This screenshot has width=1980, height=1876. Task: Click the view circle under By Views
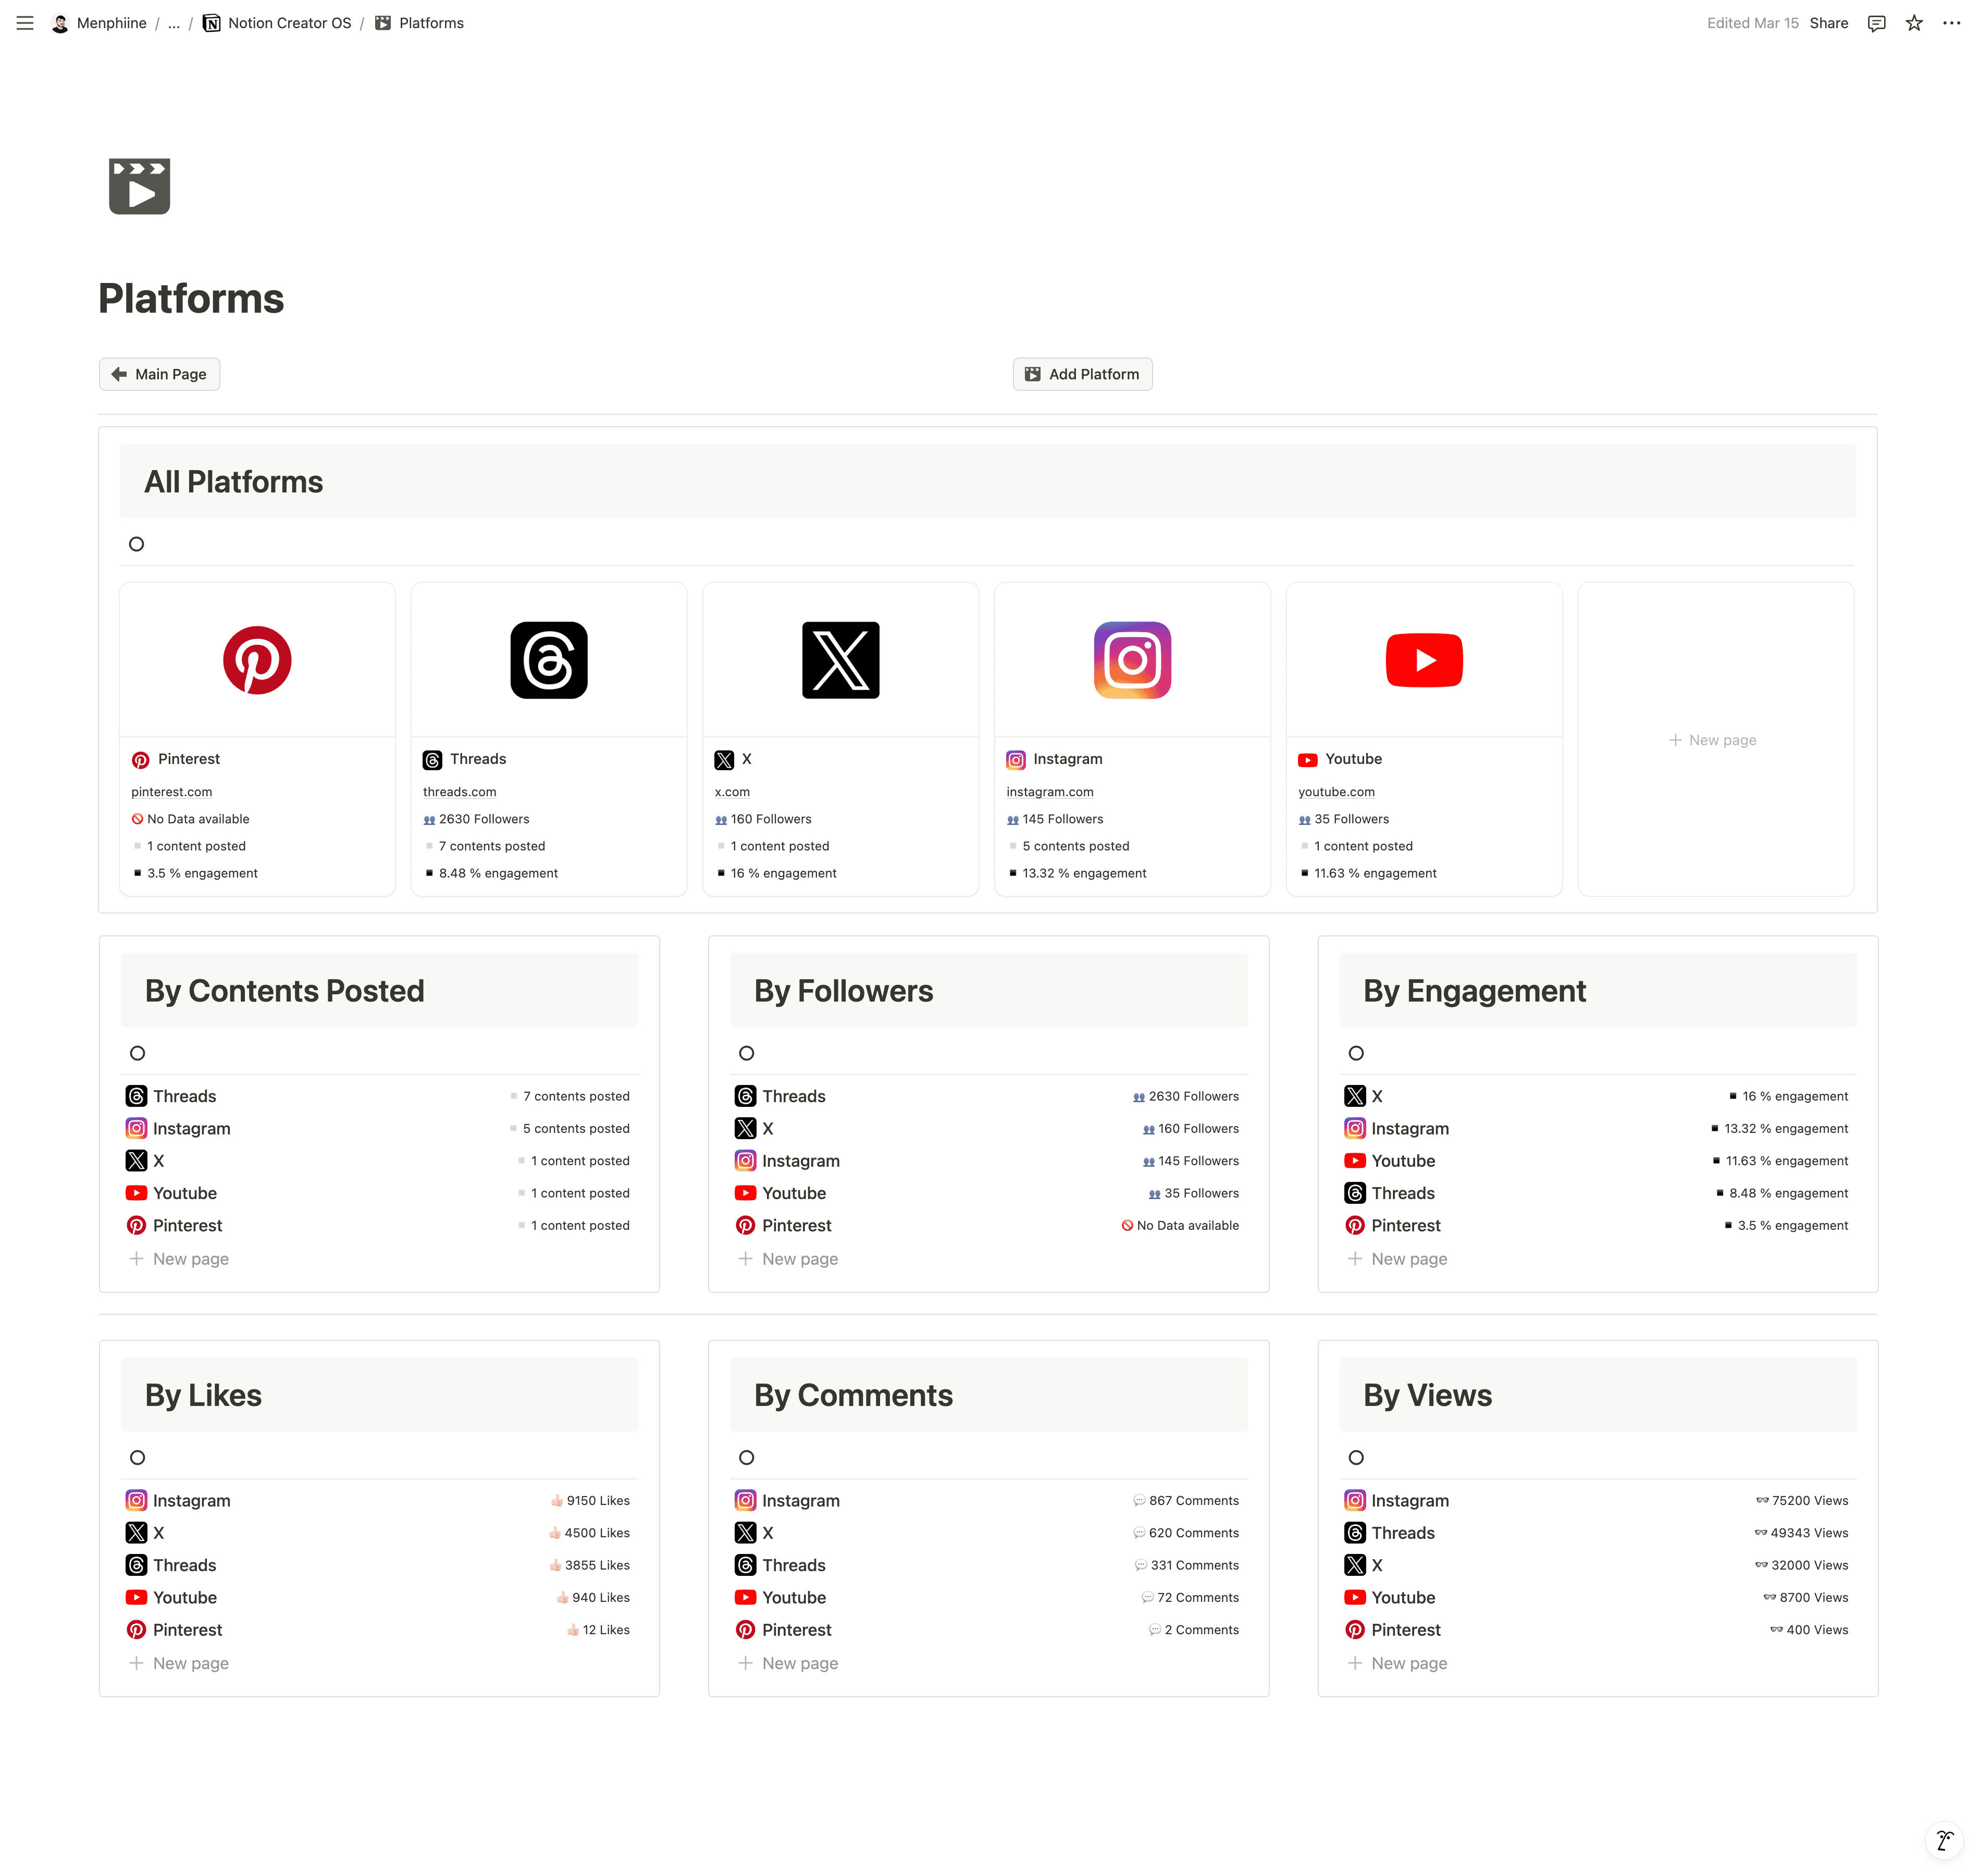(x=1355, y=1457)
